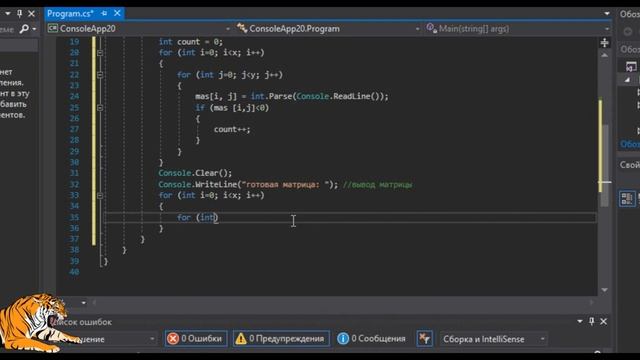Click the horizontal scrollbar right arrow
Viewport: 640px width, 360px height.
tap(591, 302)
